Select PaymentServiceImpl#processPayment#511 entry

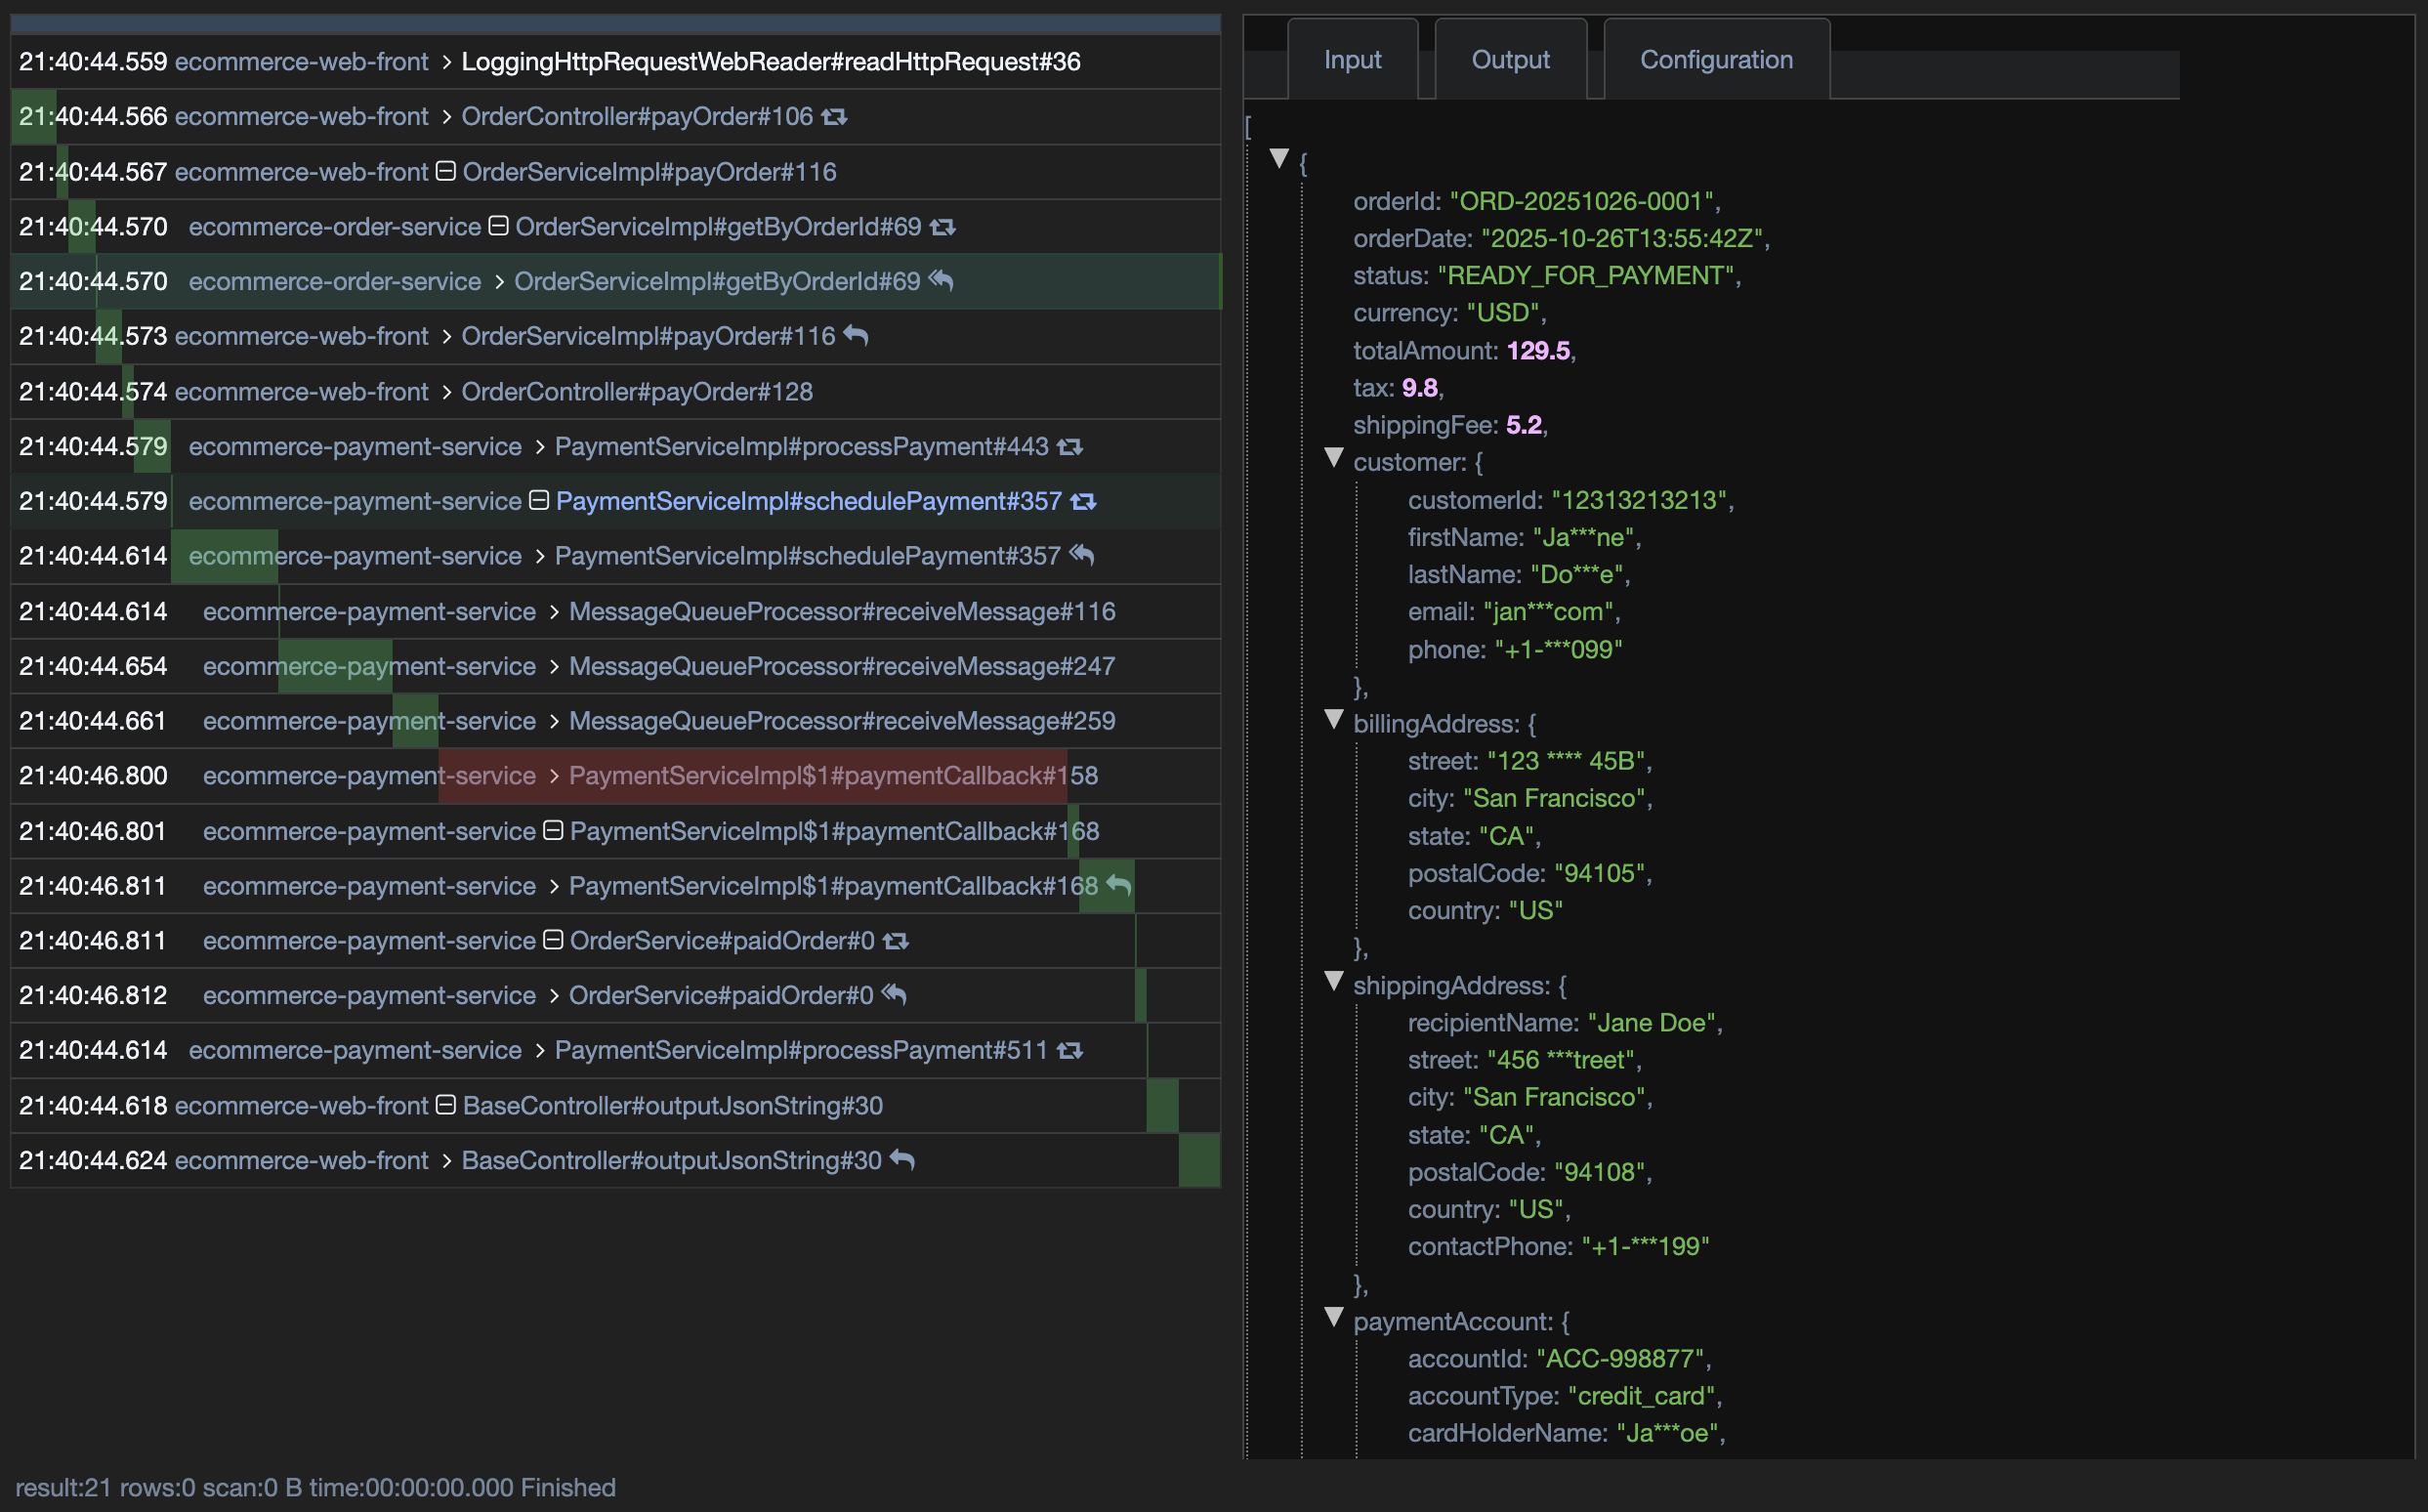[801, 1051]
